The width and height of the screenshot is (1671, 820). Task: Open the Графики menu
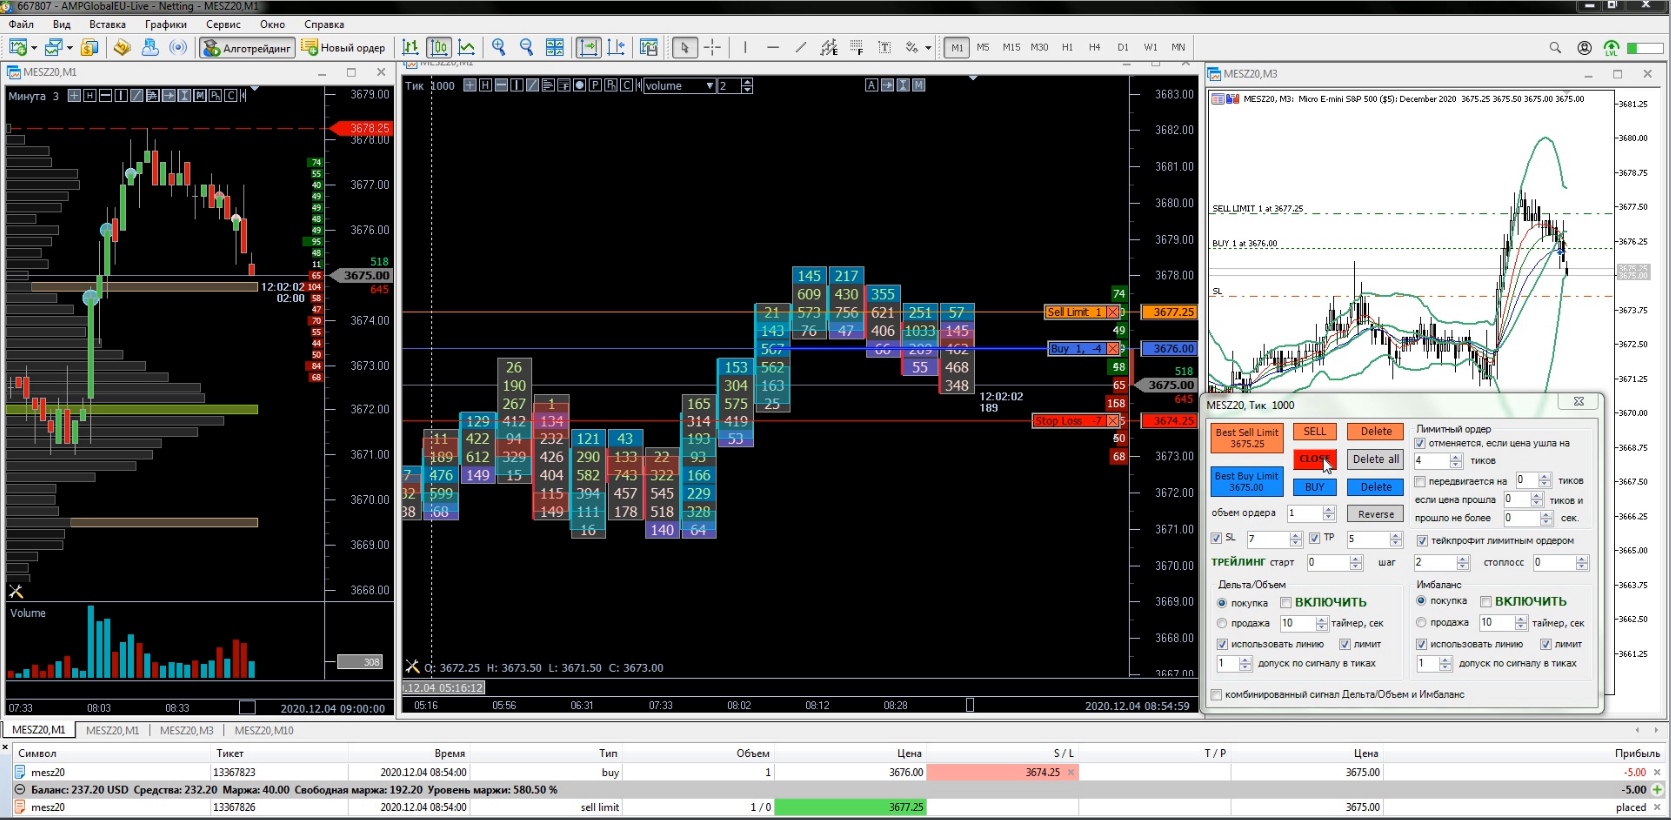click(x=166, y=24)
